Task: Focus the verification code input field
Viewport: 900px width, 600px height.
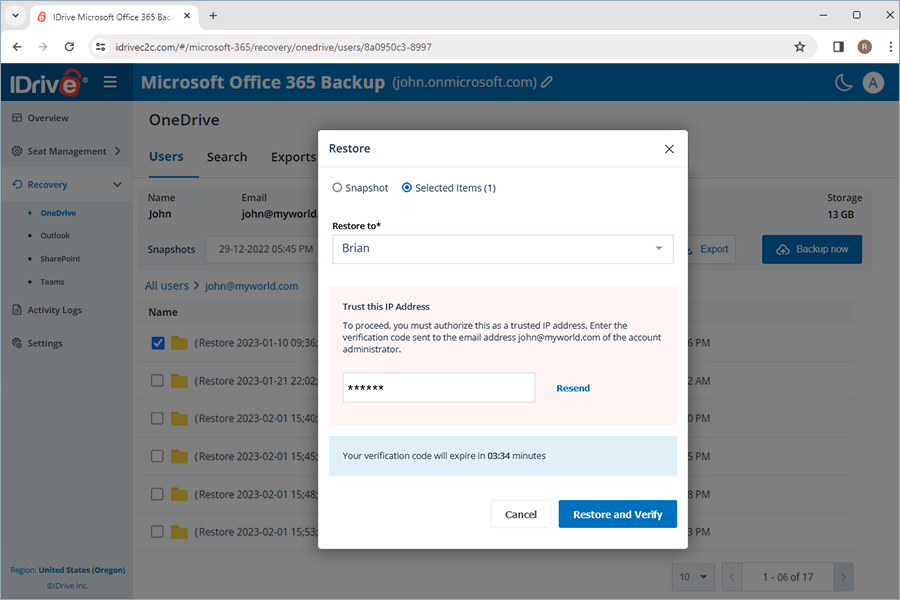Action: pyautogui.click(x=439, y=388)
